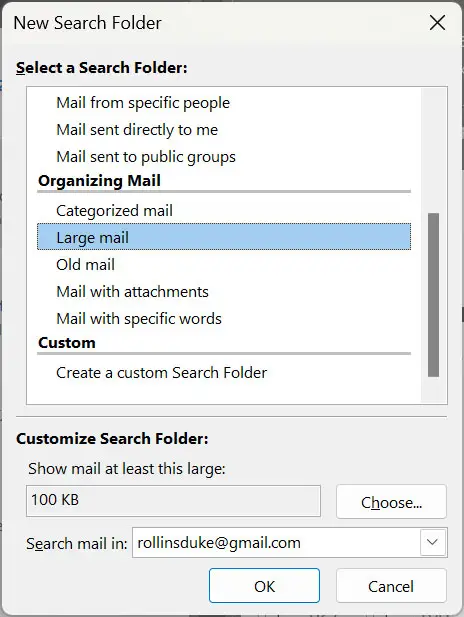Close the New Search Folder dialog
The image size is (464, 617).
tap(437, 23)
